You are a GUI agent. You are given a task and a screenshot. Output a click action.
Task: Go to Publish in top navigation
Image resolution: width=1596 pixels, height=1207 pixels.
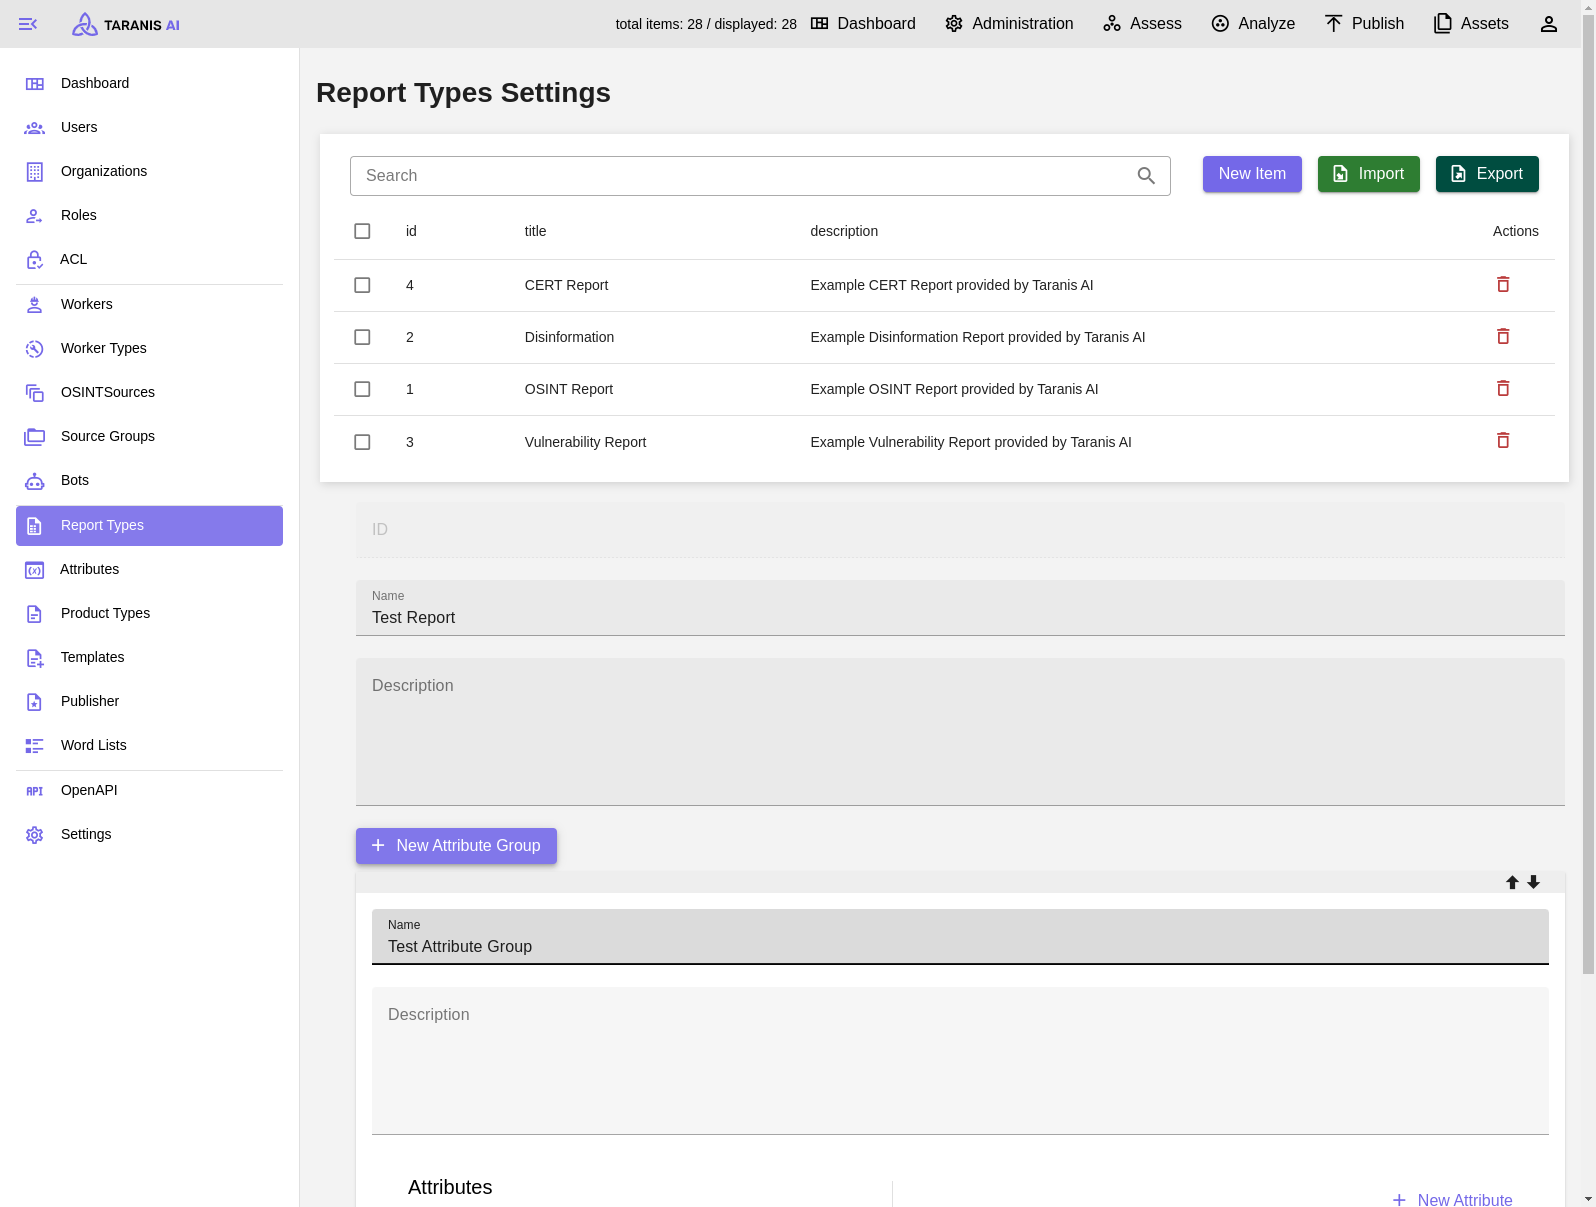[x=1364, y=24]
